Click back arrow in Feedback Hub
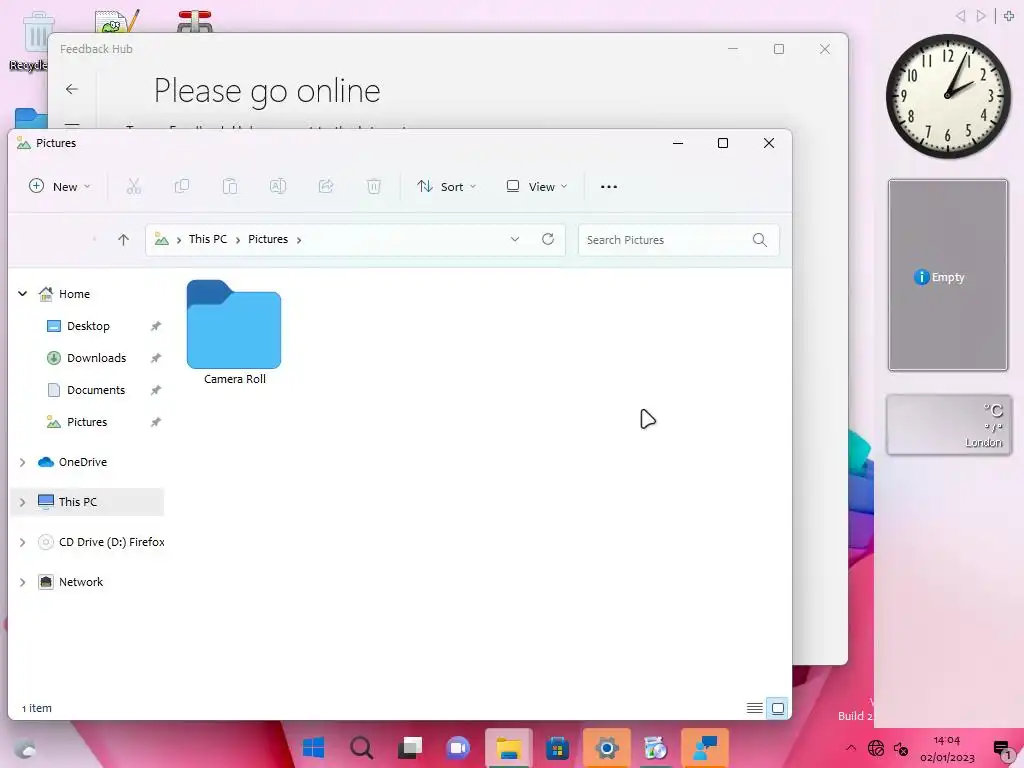The width and height of the screenshot is (1024, 768). (72, 89)
